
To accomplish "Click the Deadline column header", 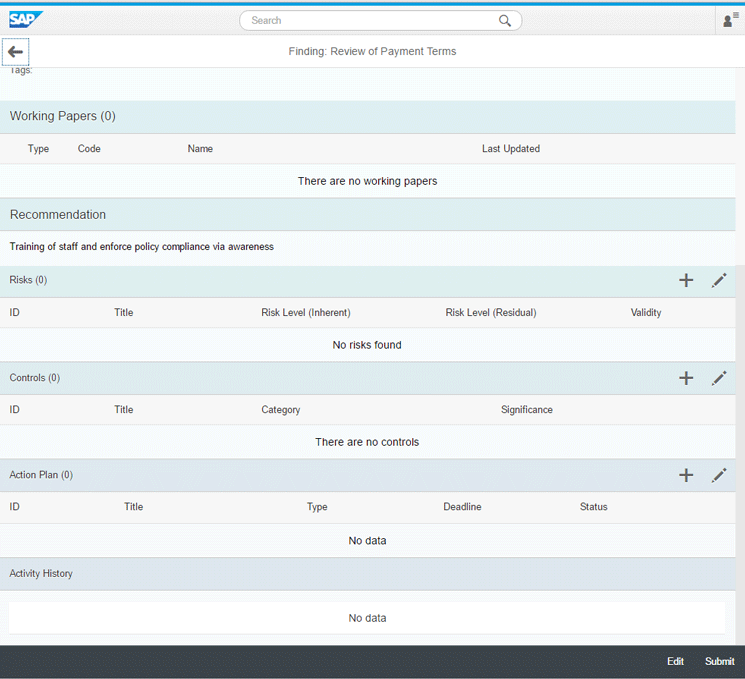I will point(462,507).
